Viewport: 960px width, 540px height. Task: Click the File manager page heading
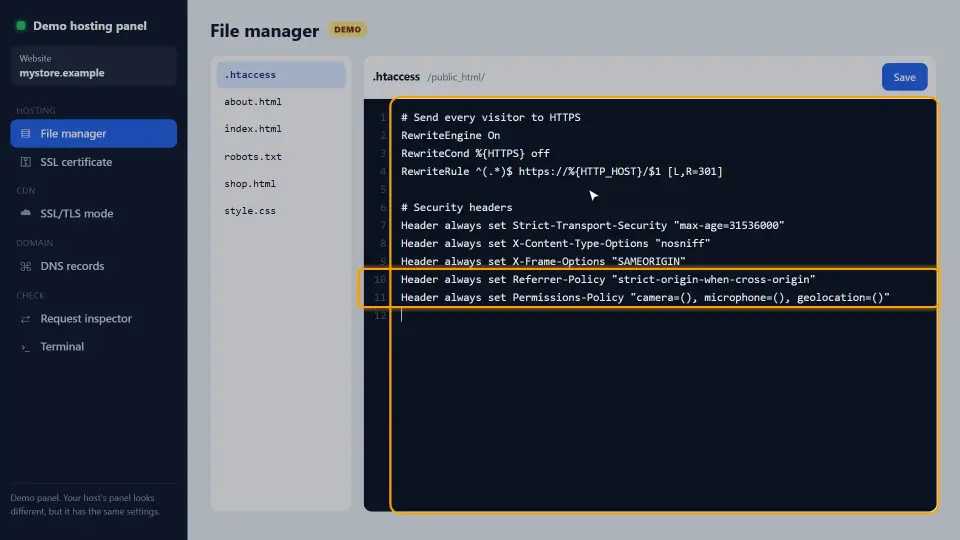264,31
